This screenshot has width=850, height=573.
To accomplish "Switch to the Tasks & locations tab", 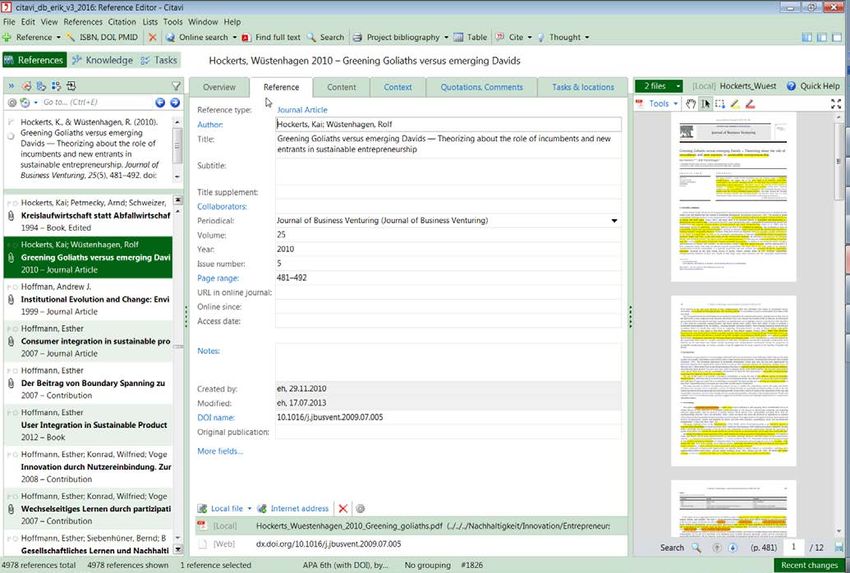I will [583, 87].
